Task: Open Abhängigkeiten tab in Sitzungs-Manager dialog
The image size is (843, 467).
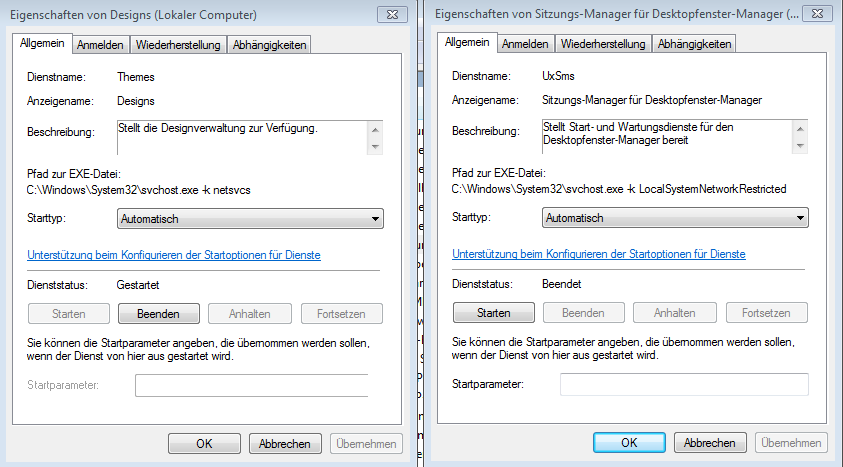Action: tap(694, 44)
